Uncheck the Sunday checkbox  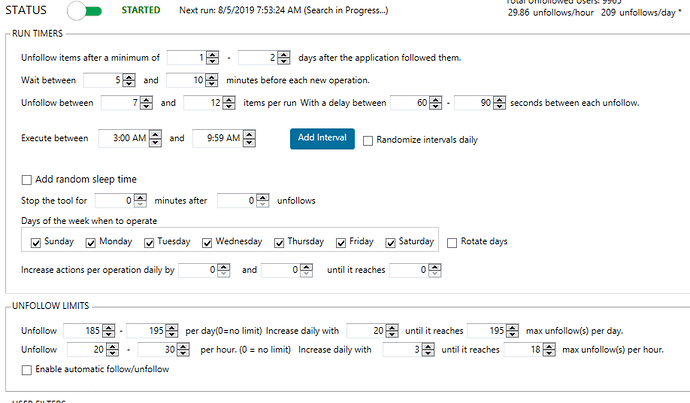(36, 242)
